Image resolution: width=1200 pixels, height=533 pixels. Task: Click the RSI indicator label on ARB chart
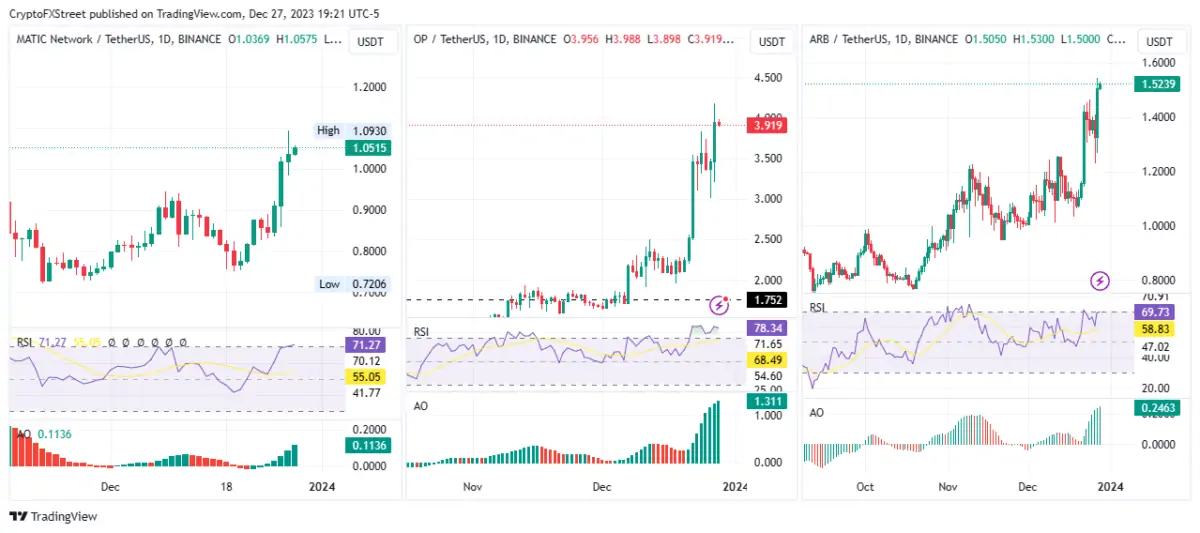point(817,309)
